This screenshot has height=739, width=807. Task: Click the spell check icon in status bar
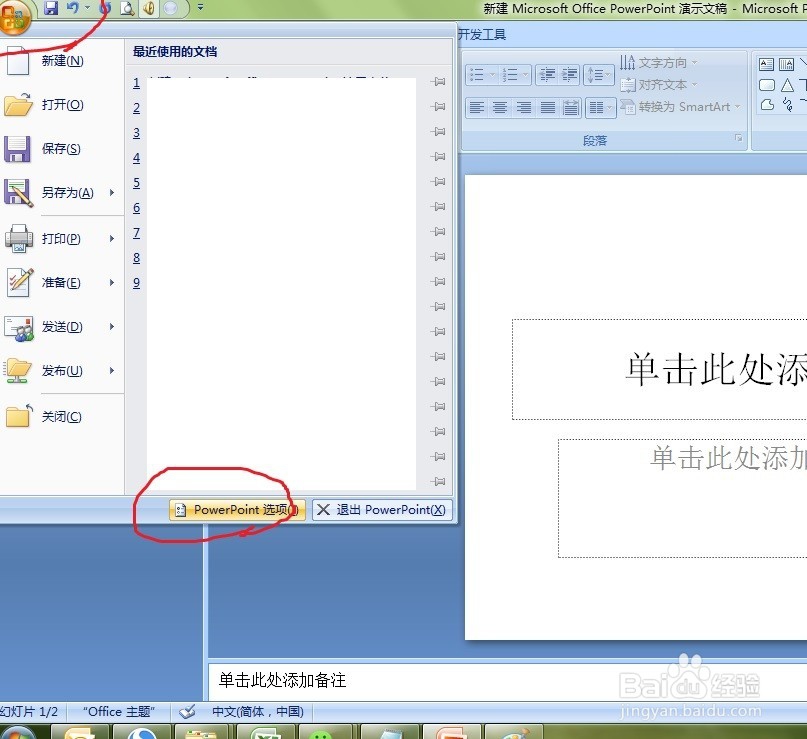pos(187,711)
